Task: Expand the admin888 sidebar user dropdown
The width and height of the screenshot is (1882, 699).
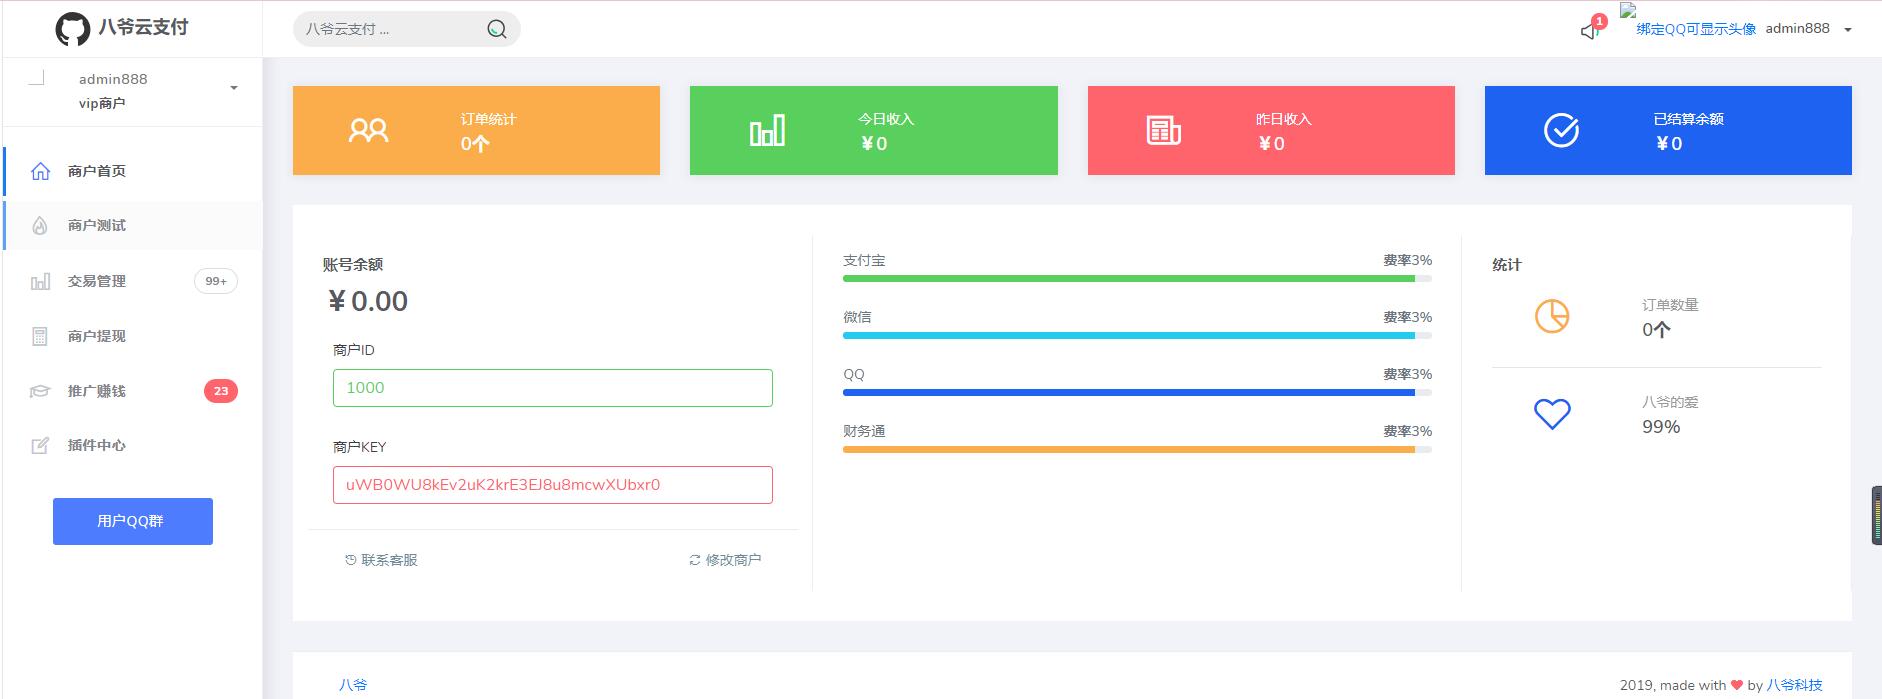Action: [234, 88]
